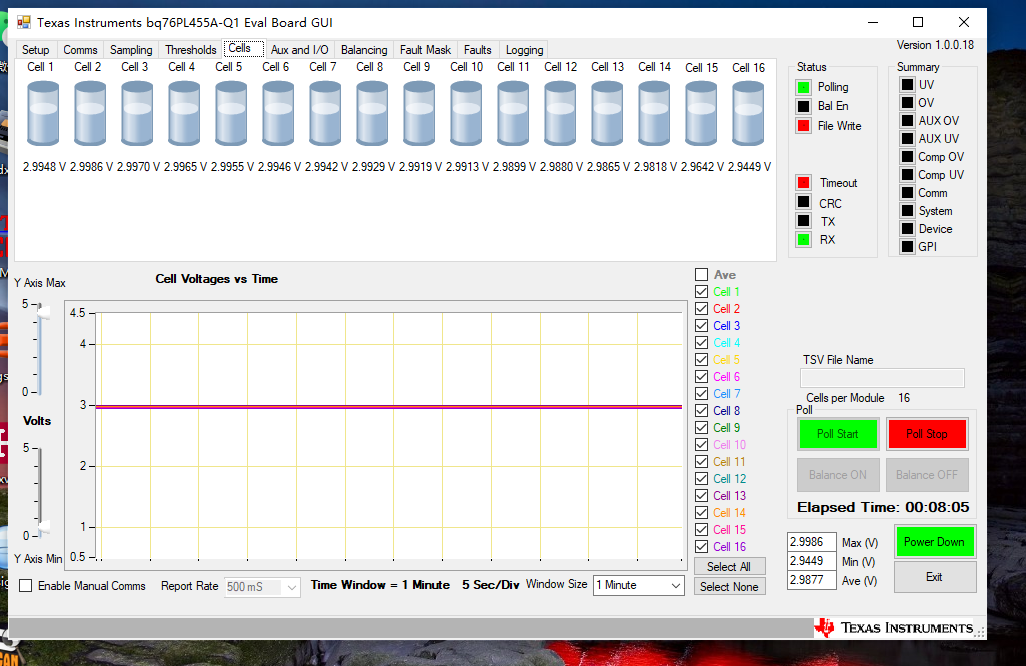View the Faults tab
Viewport: 1026px width, 666px height.
pyautogui.click(x=478, y=50)
